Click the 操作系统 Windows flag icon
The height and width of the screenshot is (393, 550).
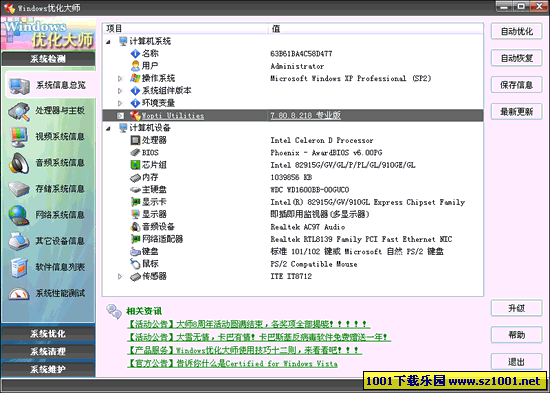(x=135, y=78)
